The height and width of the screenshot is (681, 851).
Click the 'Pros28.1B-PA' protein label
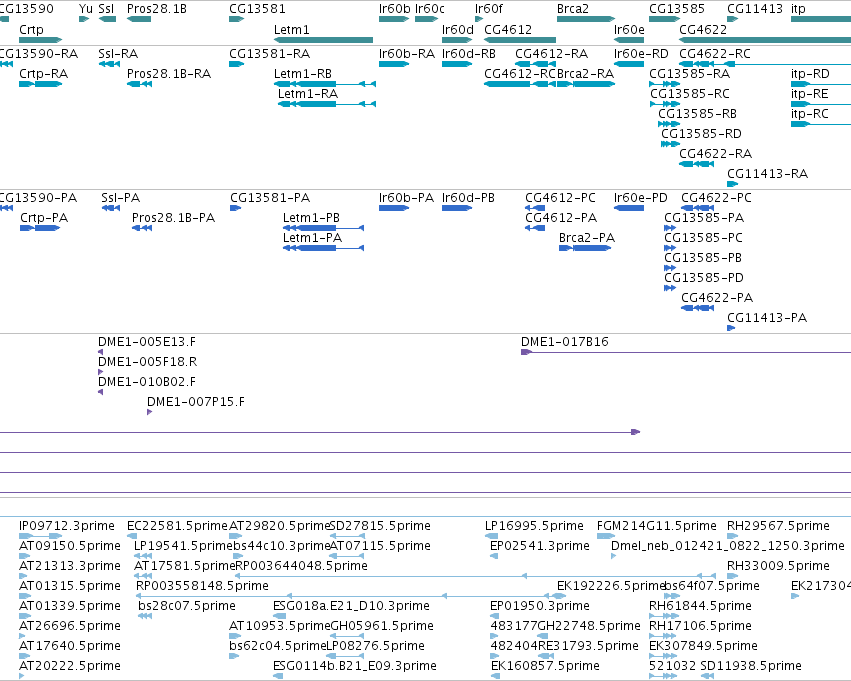coord(174,218)
